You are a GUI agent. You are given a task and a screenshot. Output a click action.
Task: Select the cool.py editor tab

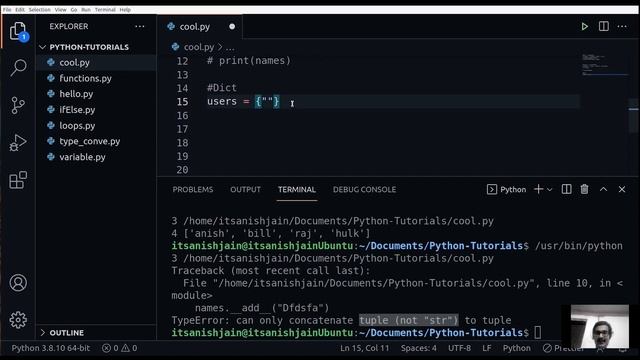(199, 27)
